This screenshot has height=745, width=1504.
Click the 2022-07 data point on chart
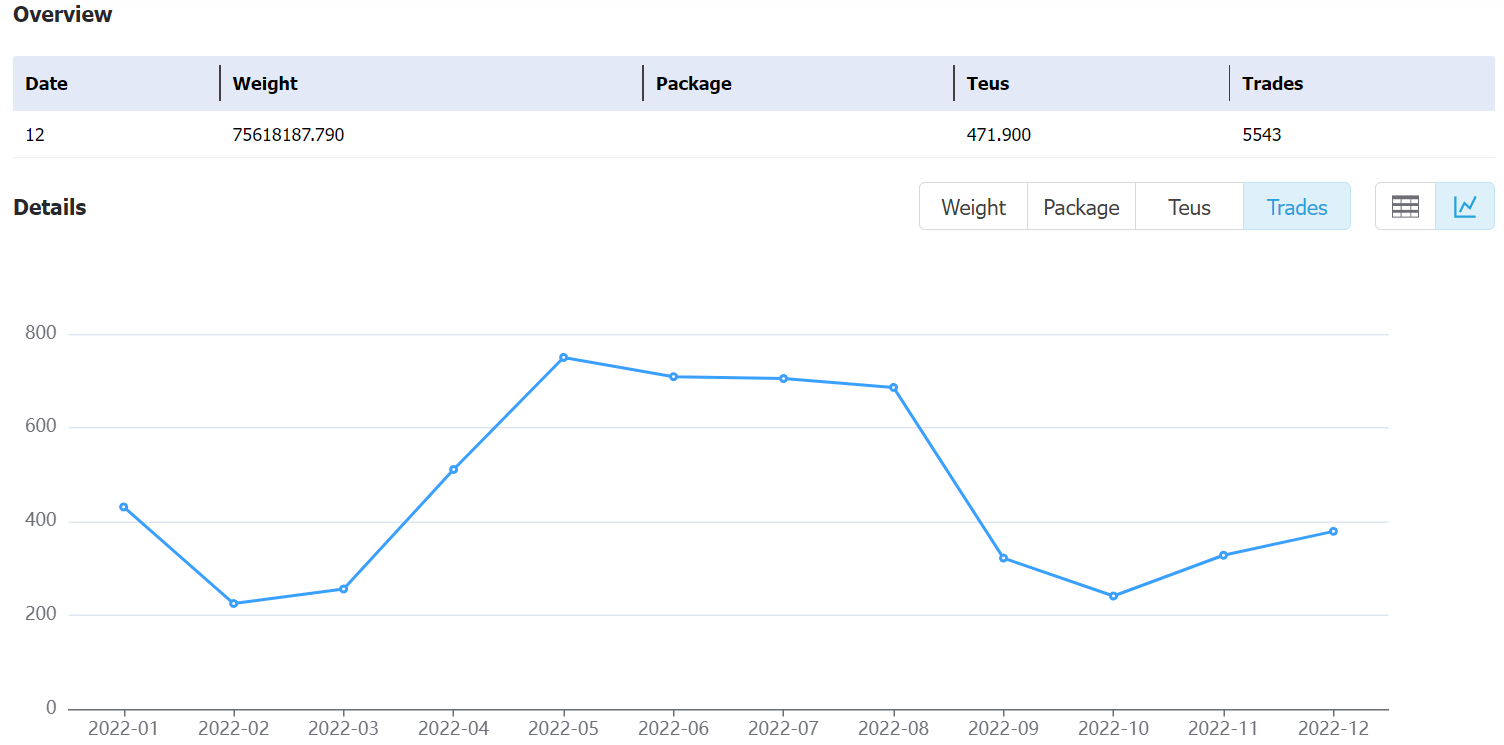click(x=783, y=378)
